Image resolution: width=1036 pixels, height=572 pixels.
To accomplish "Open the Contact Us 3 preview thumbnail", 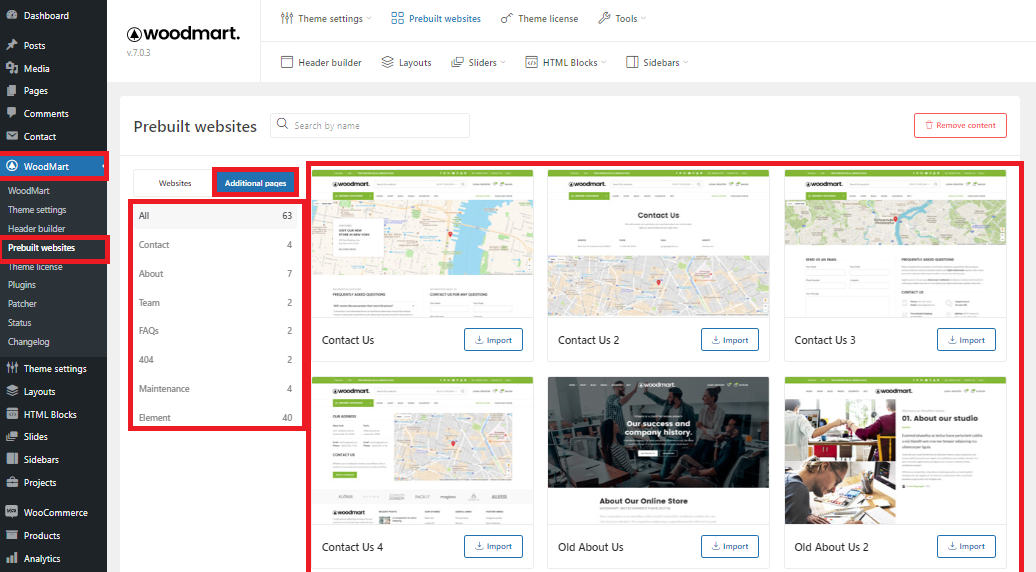I will point(895,243).
